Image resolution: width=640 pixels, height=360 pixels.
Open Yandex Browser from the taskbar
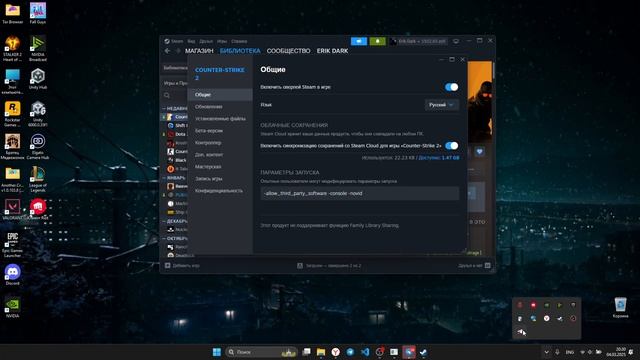pyautogui.click(x=336, y=352)
